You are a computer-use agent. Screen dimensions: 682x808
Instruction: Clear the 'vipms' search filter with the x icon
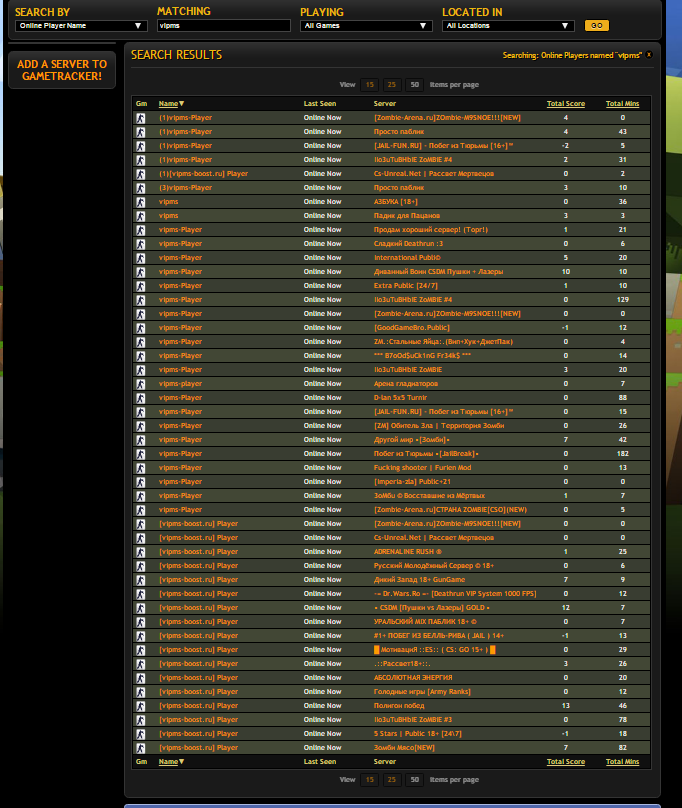click(x=649, y=55)
